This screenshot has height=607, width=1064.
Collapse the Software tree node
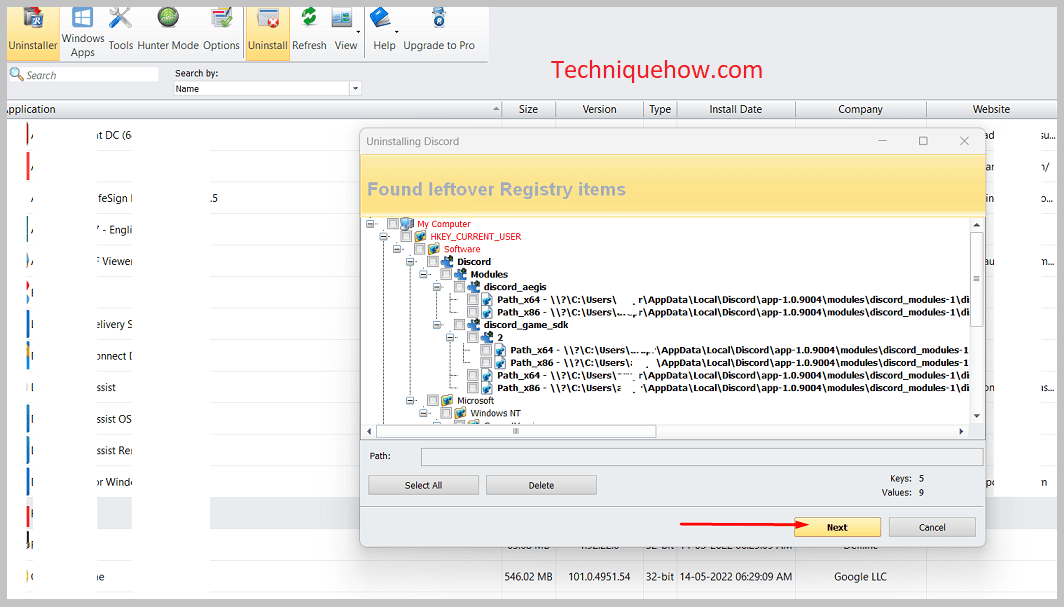(397, 249)
